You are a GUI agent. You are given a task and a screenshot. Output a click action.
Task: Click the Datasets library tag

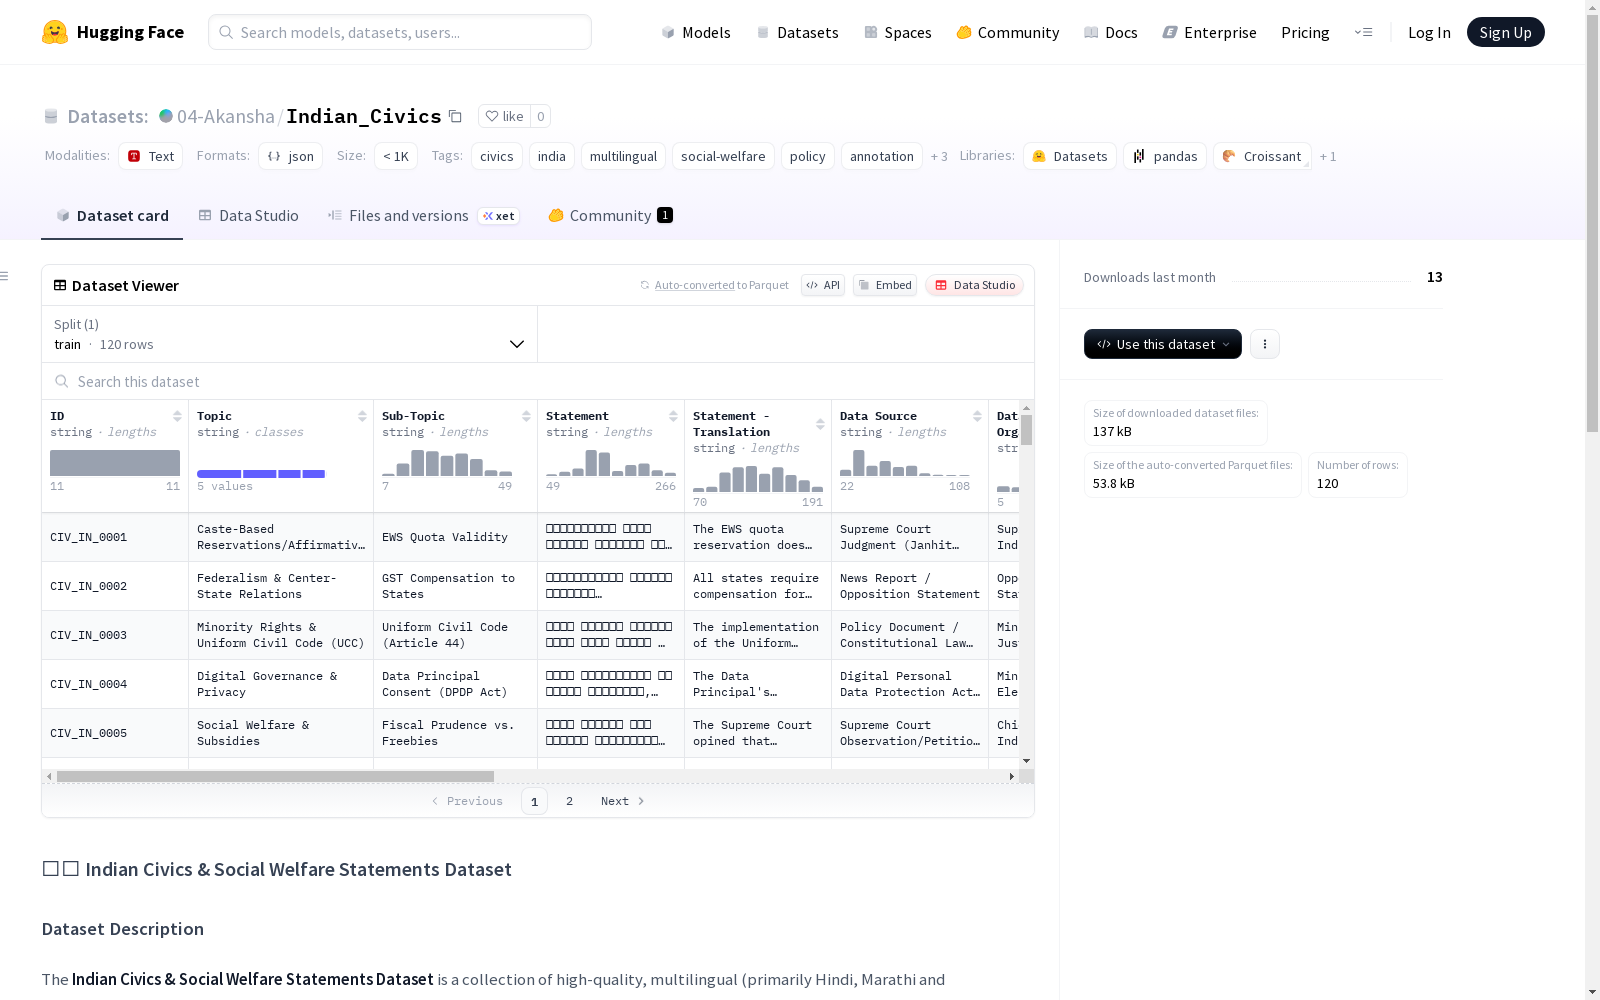[1070, 156]
